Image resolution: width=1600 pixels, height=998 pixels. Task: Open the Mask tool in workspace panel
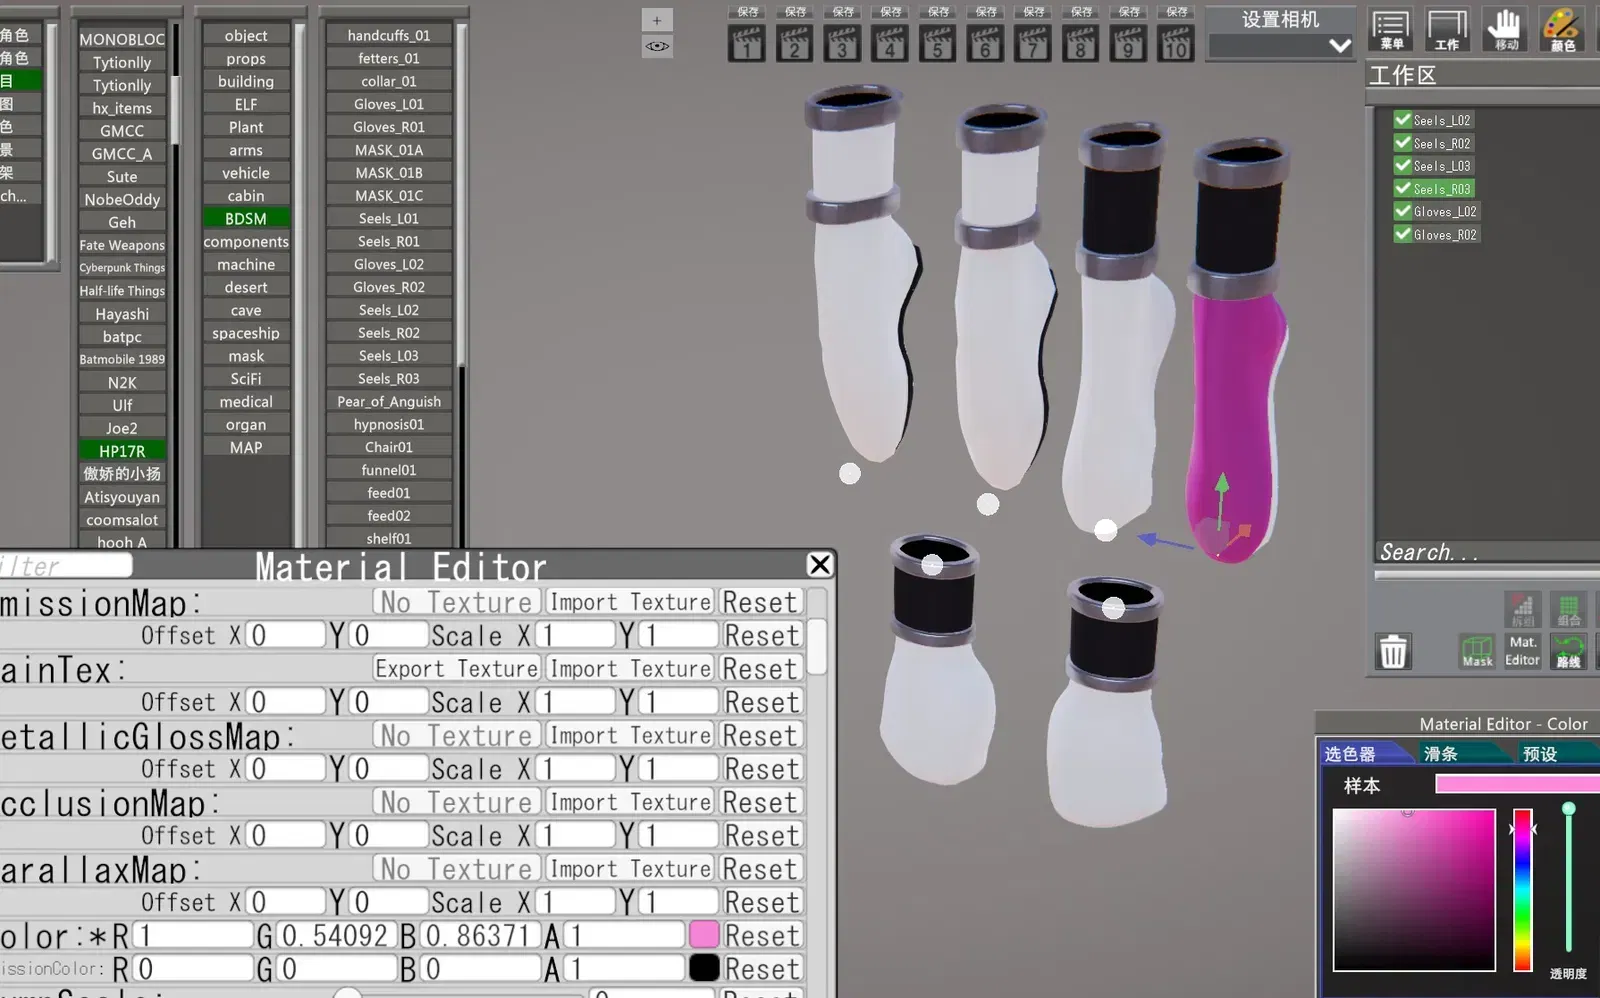pyautogui.click(x=1477, y=651)
